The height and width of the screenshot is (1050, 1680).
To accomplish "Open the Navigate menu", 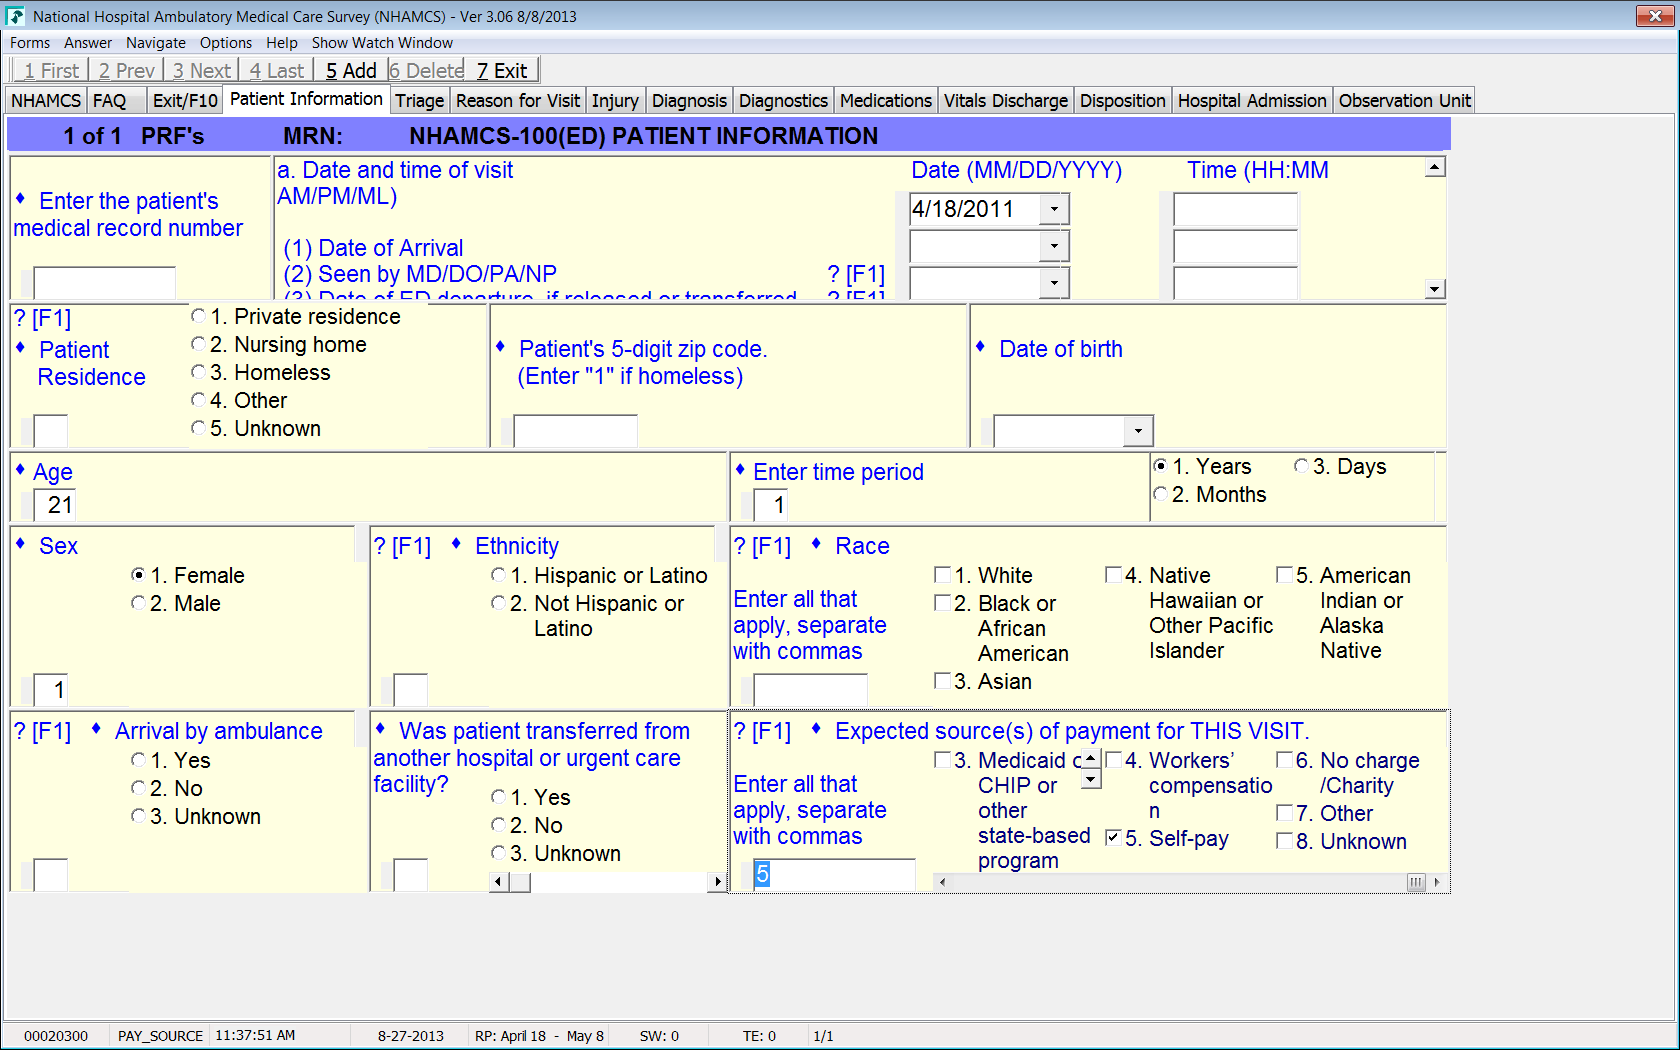I will click(x=155, y=43).
